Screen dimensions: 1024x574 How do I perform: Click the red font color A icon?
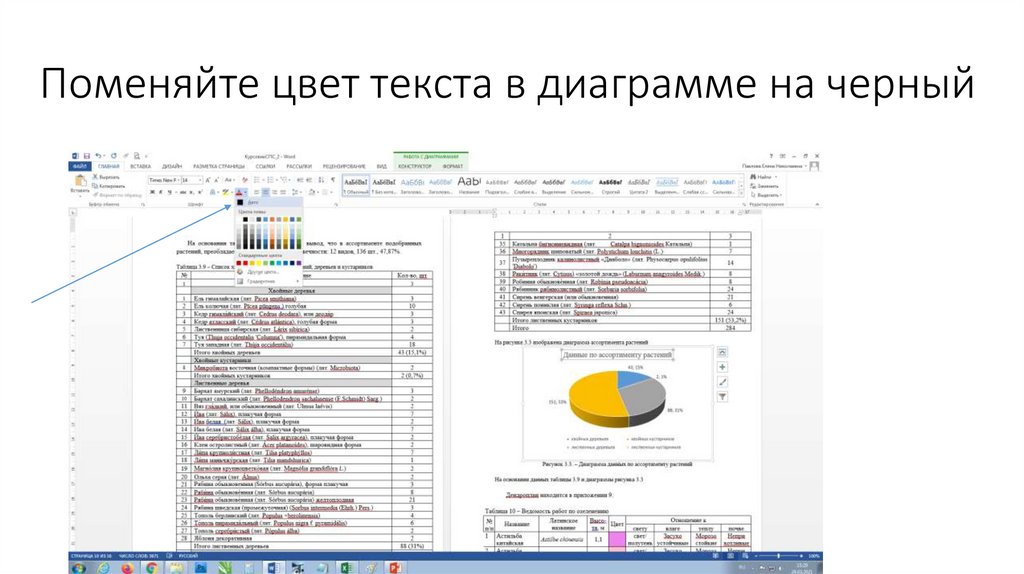(x=238, y=192)
